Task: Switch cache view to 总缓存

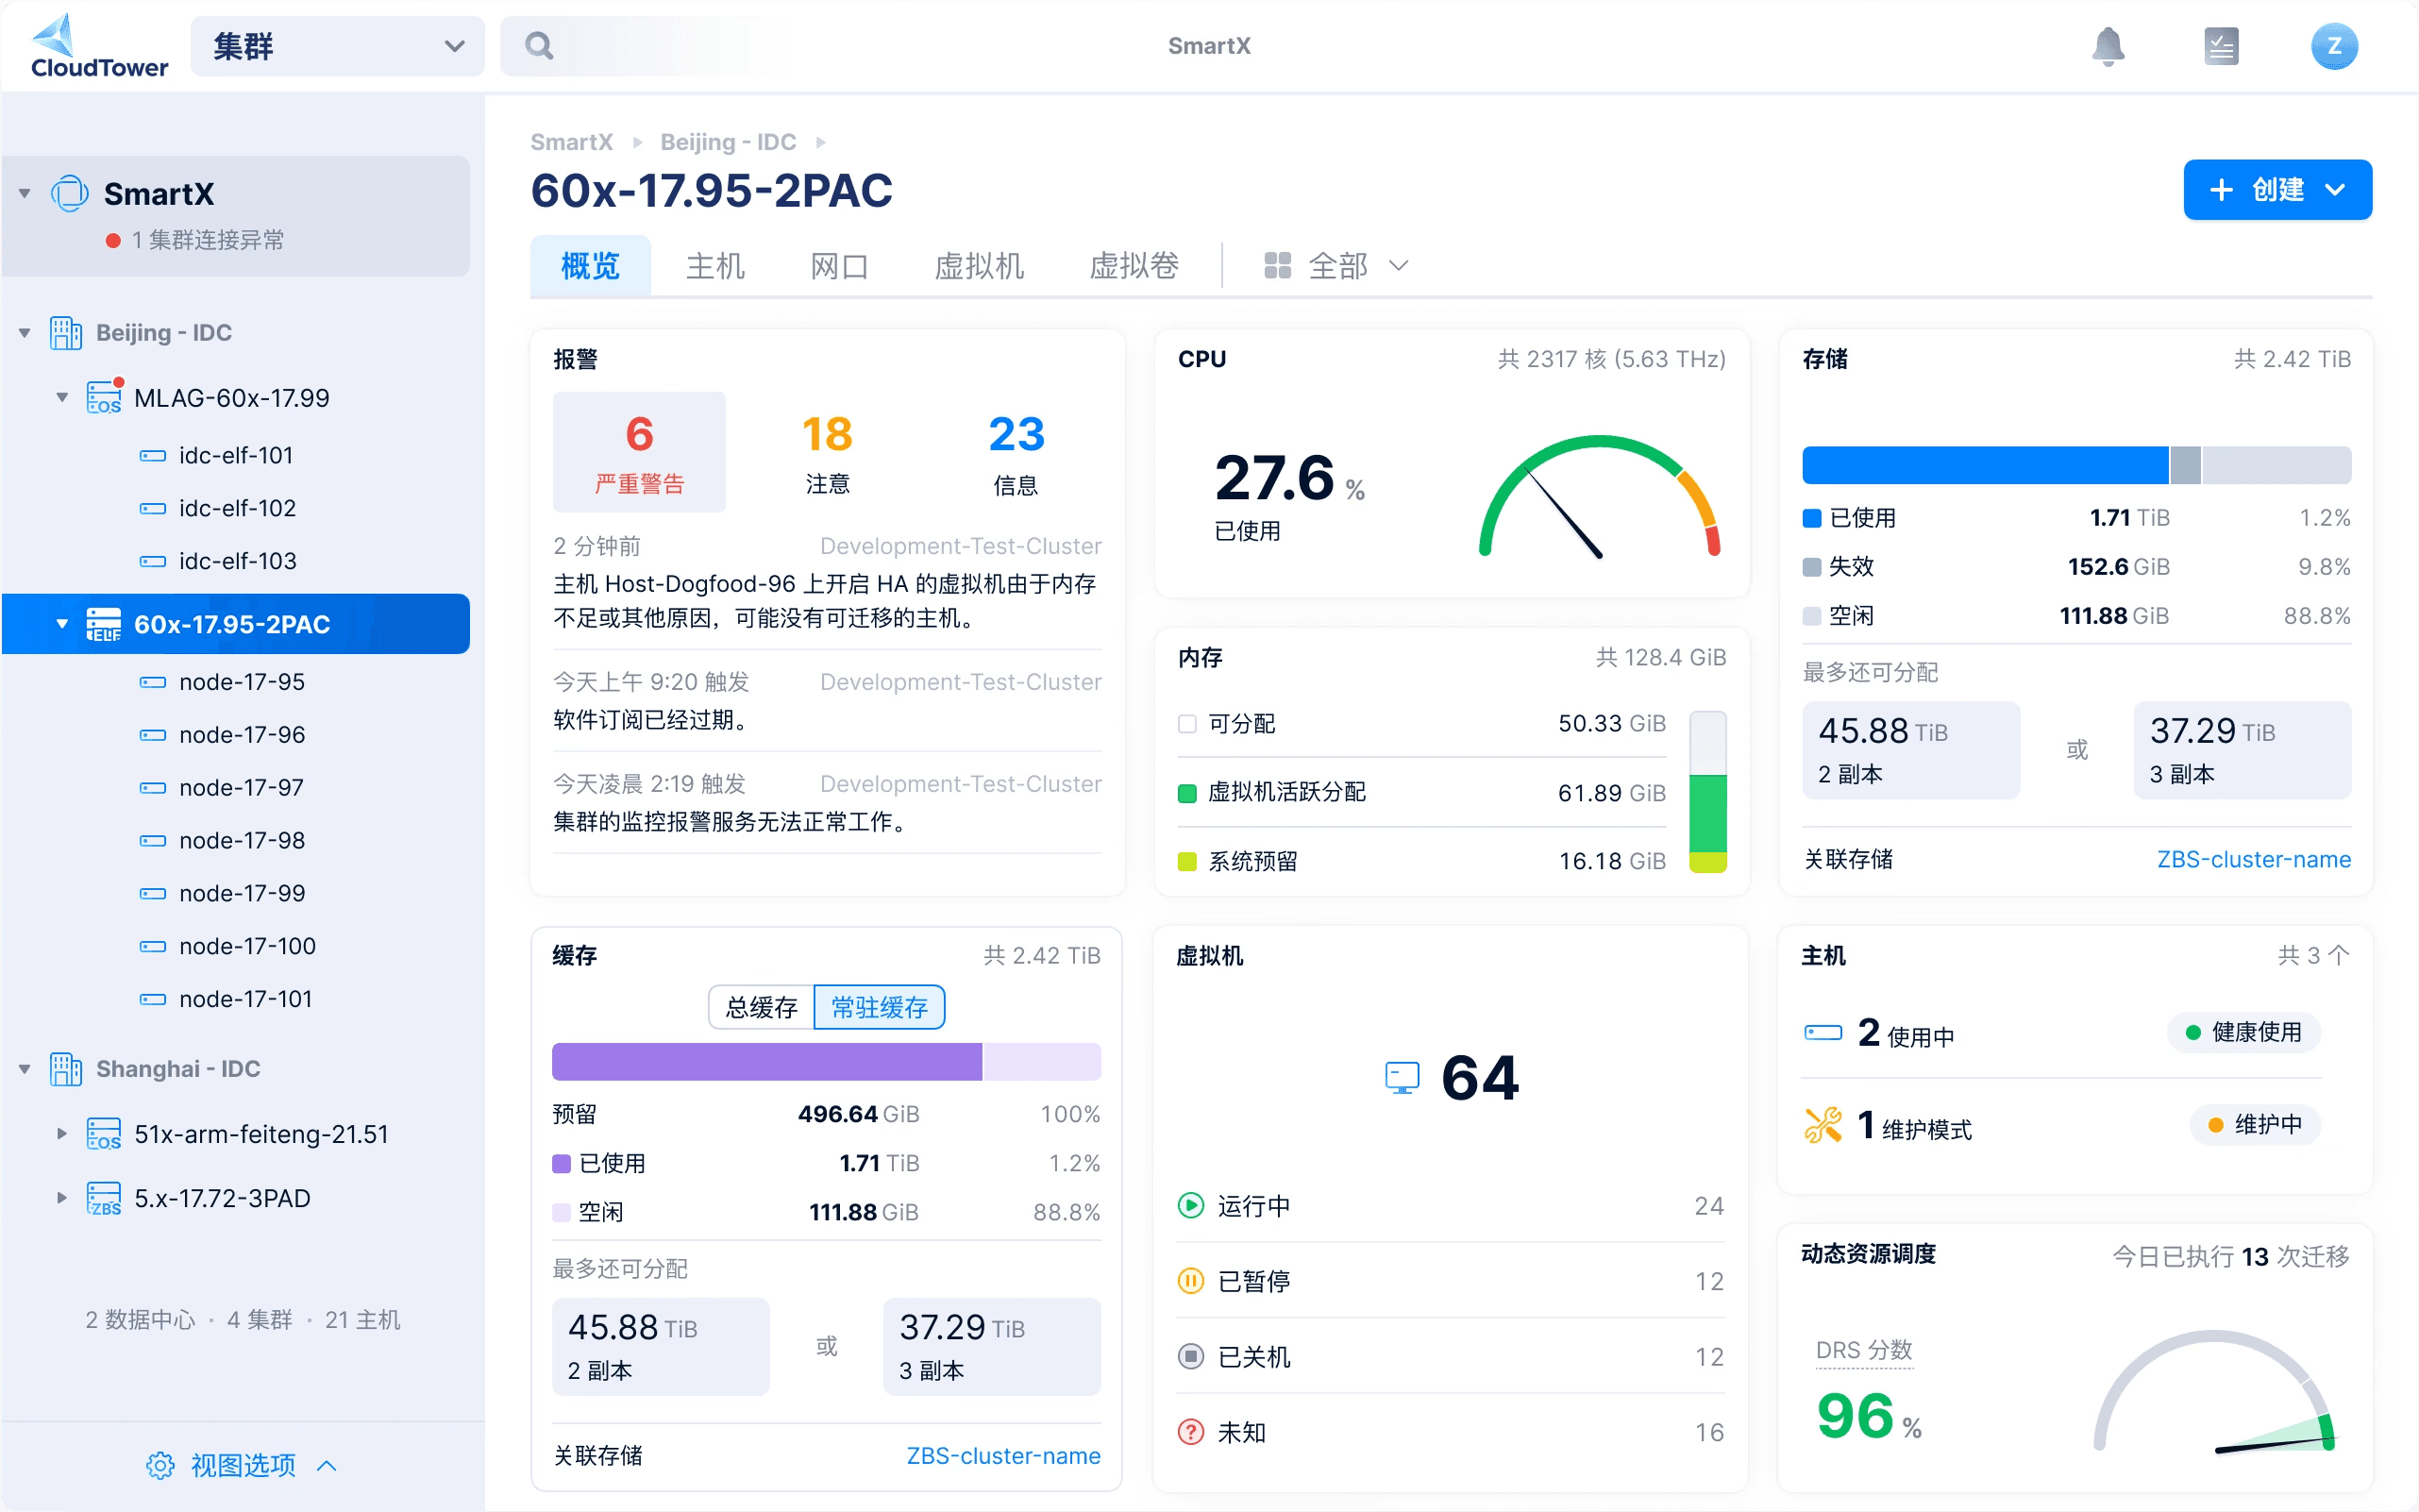Action: (760, 1007)
